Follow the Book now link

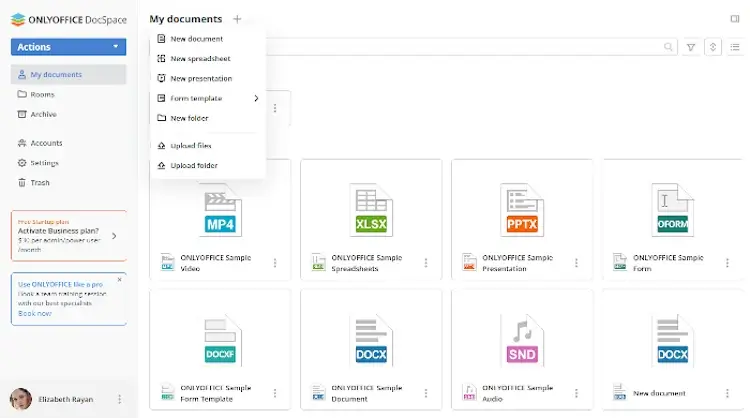[34, 313]
